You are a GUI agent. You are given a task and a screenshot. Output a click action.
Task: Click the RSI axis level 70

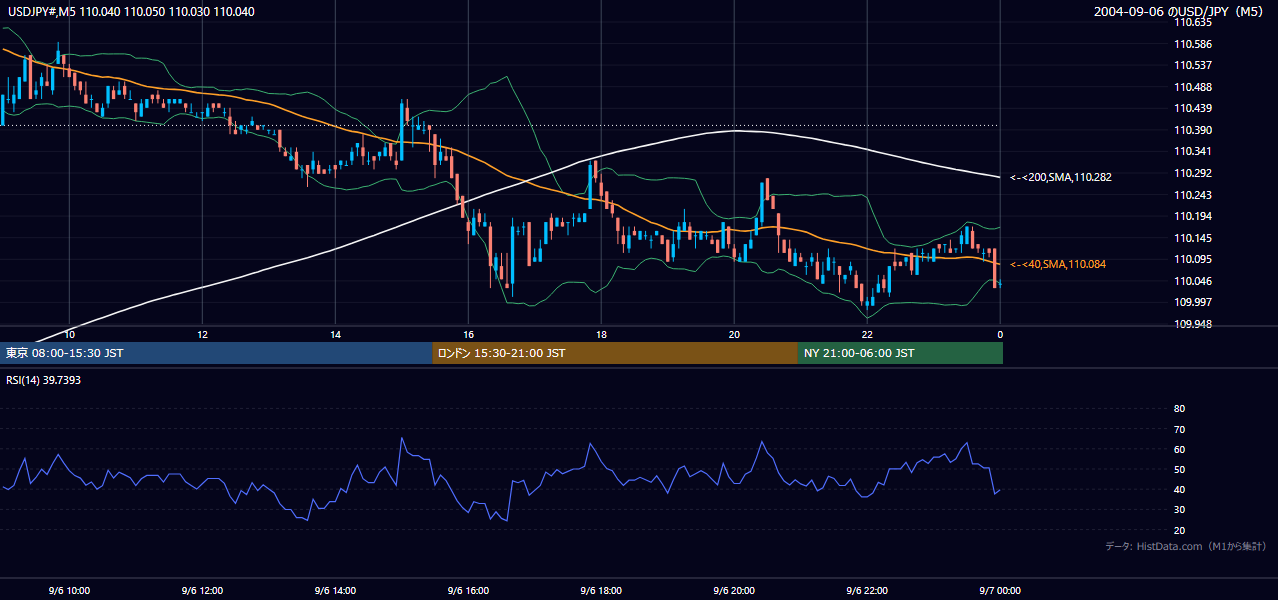pyautogui.click(x=1179, y=429)
